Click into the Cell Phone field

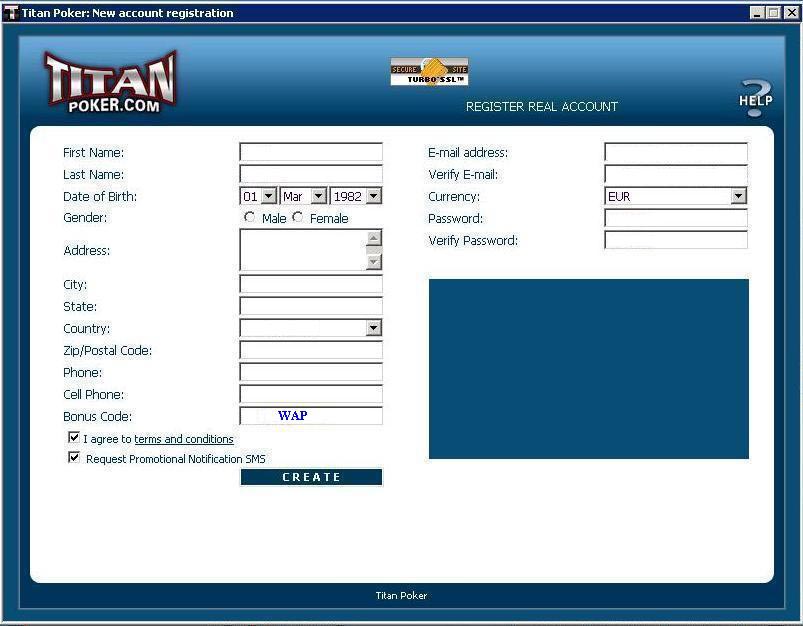point(311,394)
